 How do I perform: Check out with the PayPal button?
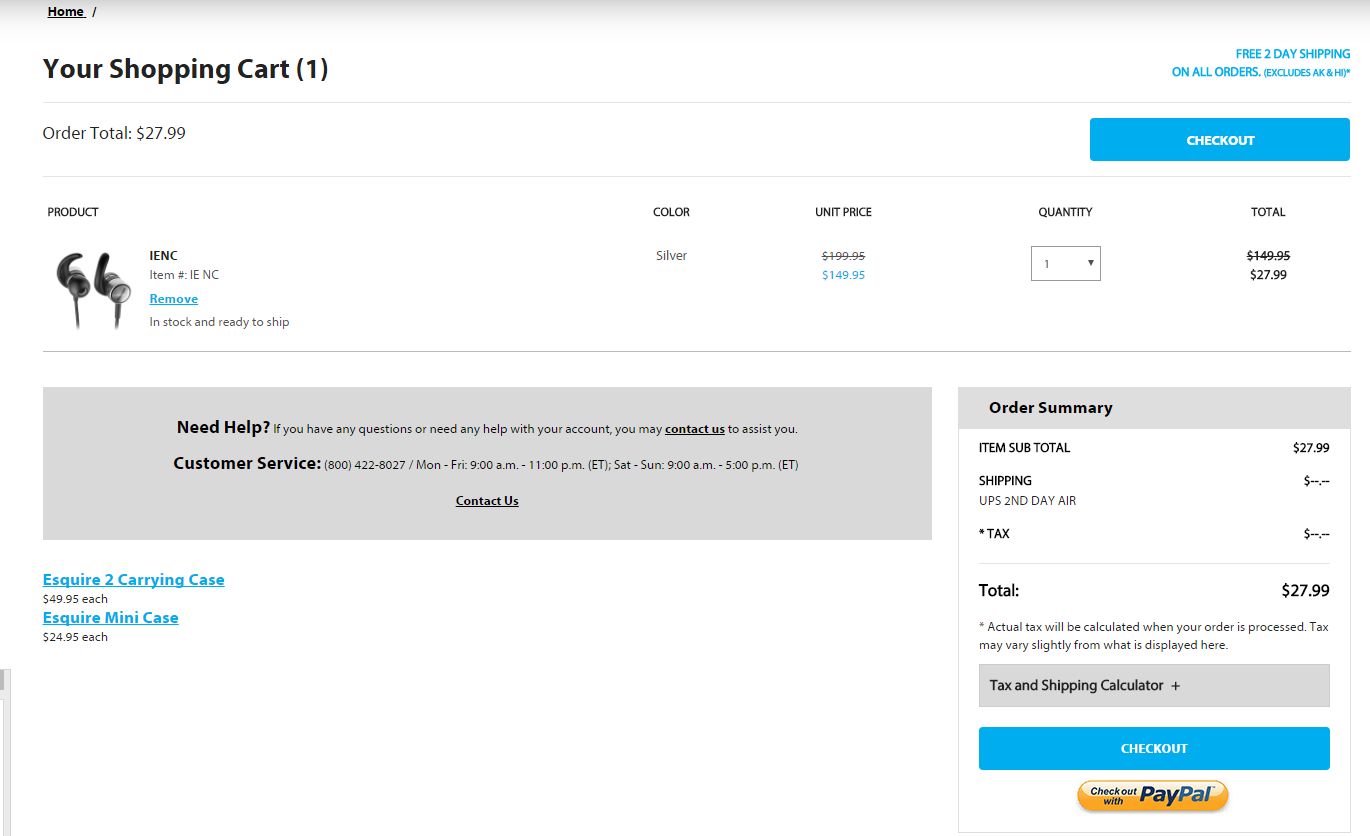coord(1152,796)
